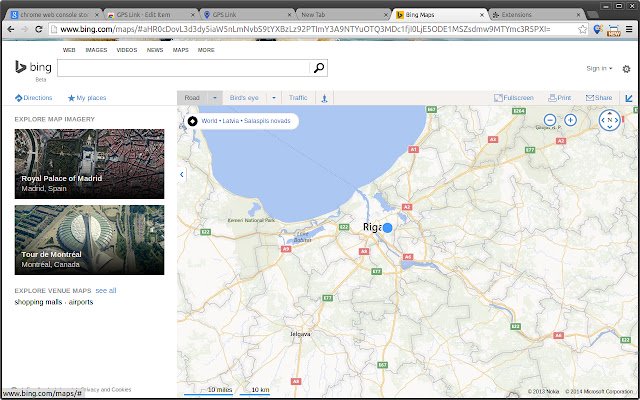Open the Chrome hamburger menu

629,29
